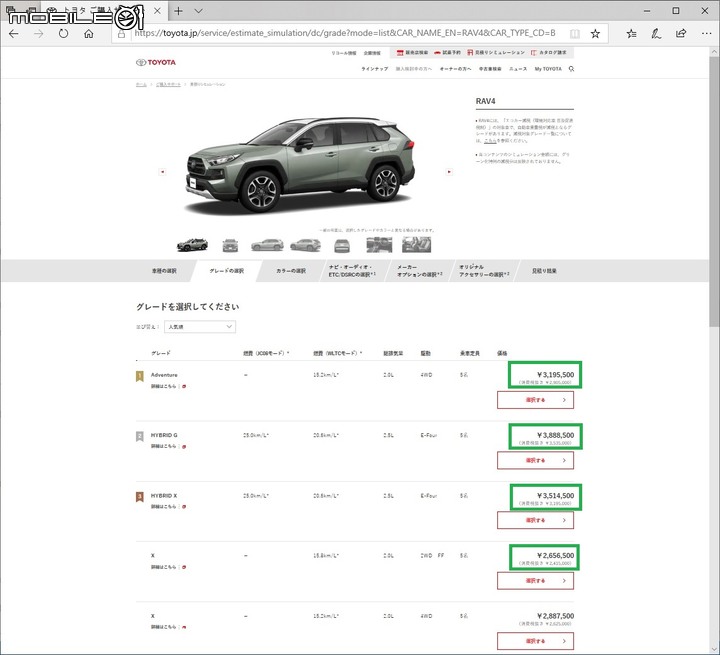
Task: Click the HYBRID X detail link red icon
Action: click(x=184, y=507)
